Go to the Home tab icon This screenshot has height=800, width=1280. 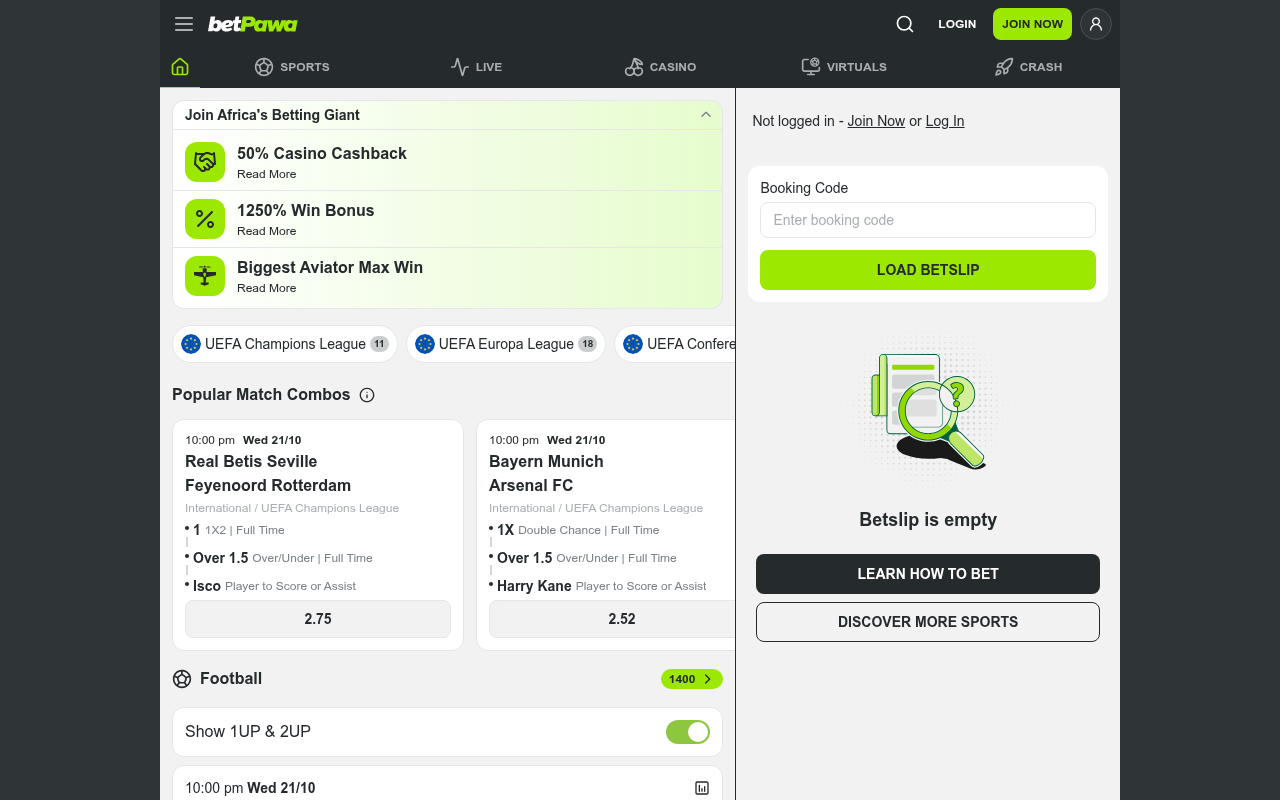[180, 67]
